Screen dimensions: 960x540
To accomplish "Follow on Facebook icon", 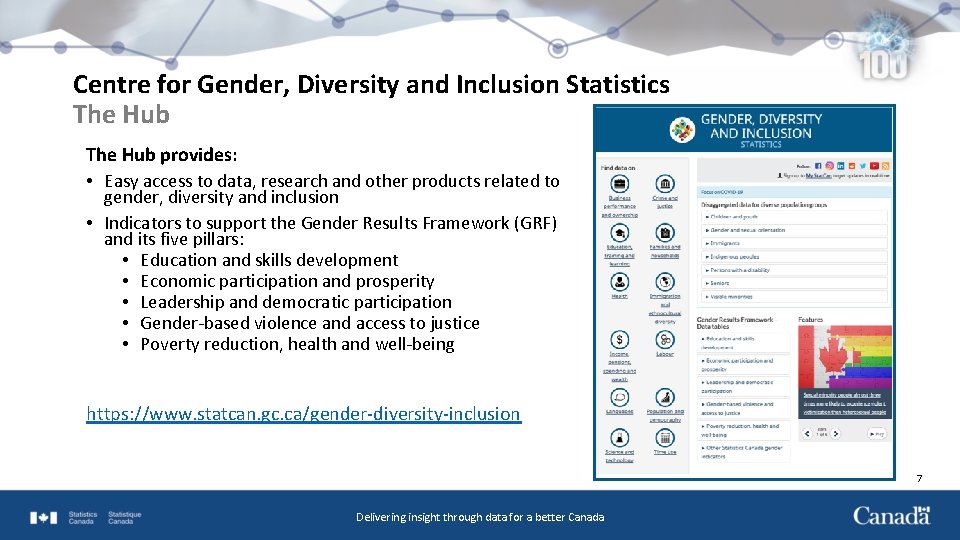I will pos(818,166).
